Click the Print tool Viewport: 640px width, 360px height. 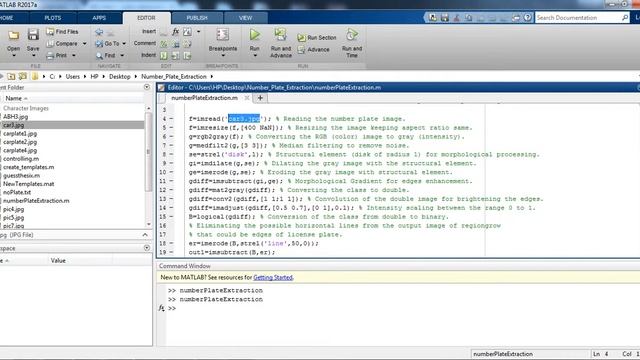tap(57, 55)
